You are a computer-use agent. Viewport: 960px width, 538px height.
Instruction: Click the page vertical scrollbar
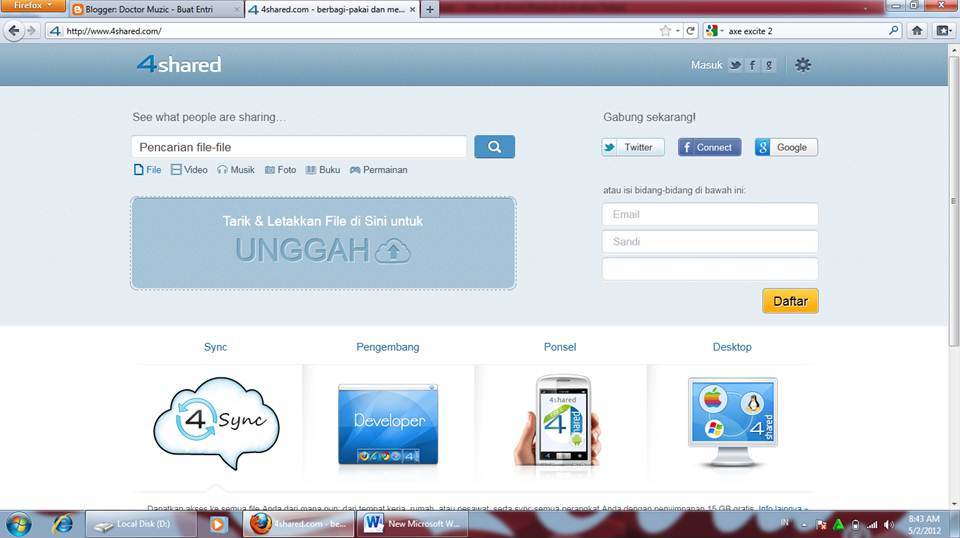[954, 202]
